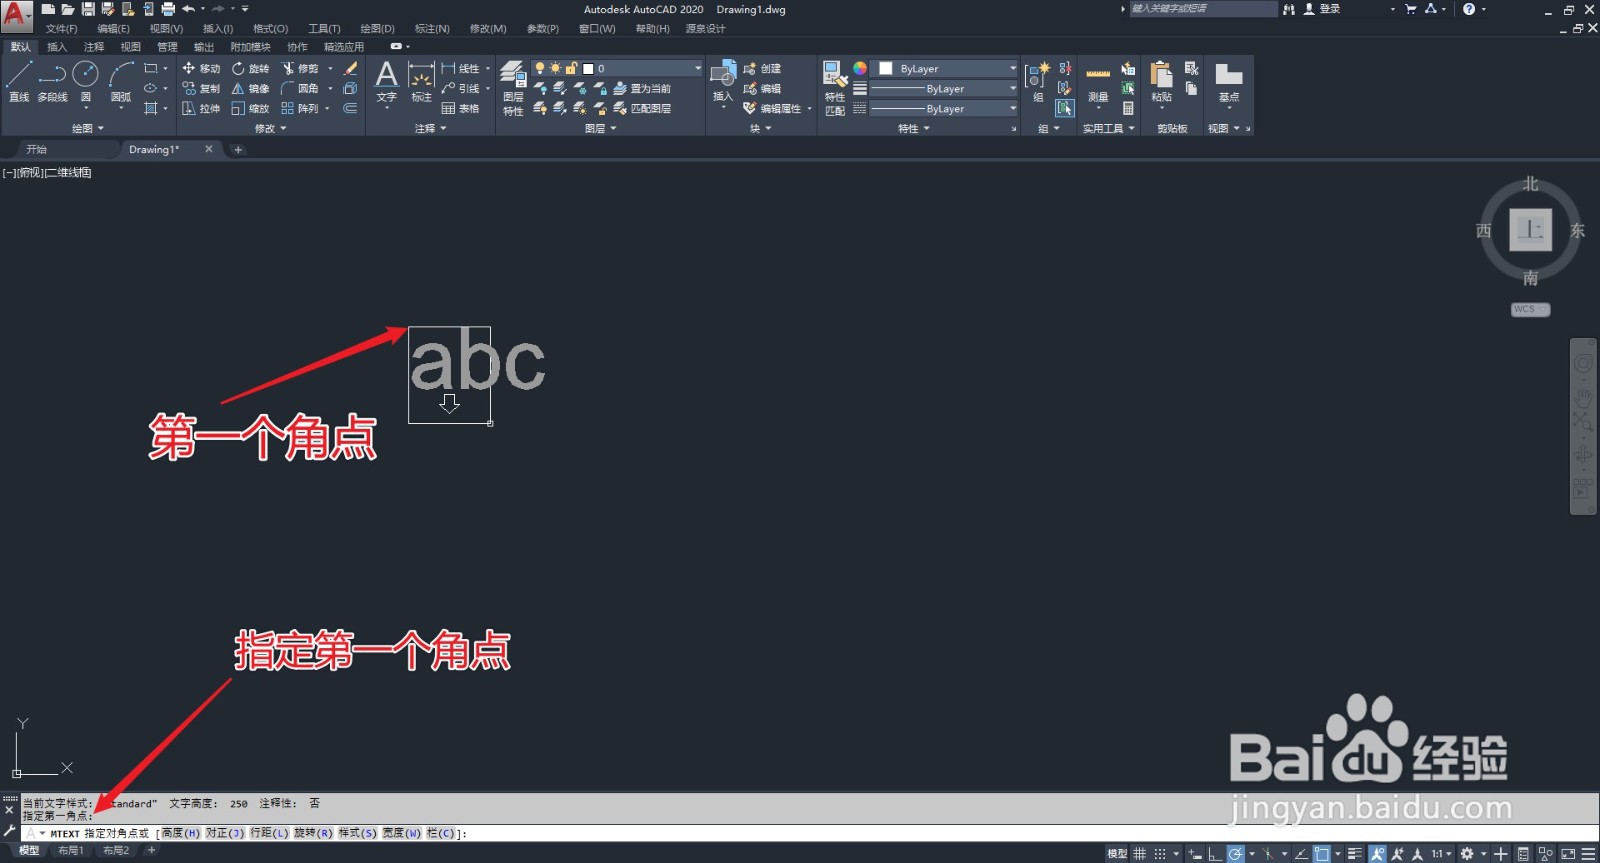Click Rotation (旋转) command option
Image resolution: width=1600 pixels, height=863 pixels.
313,833
